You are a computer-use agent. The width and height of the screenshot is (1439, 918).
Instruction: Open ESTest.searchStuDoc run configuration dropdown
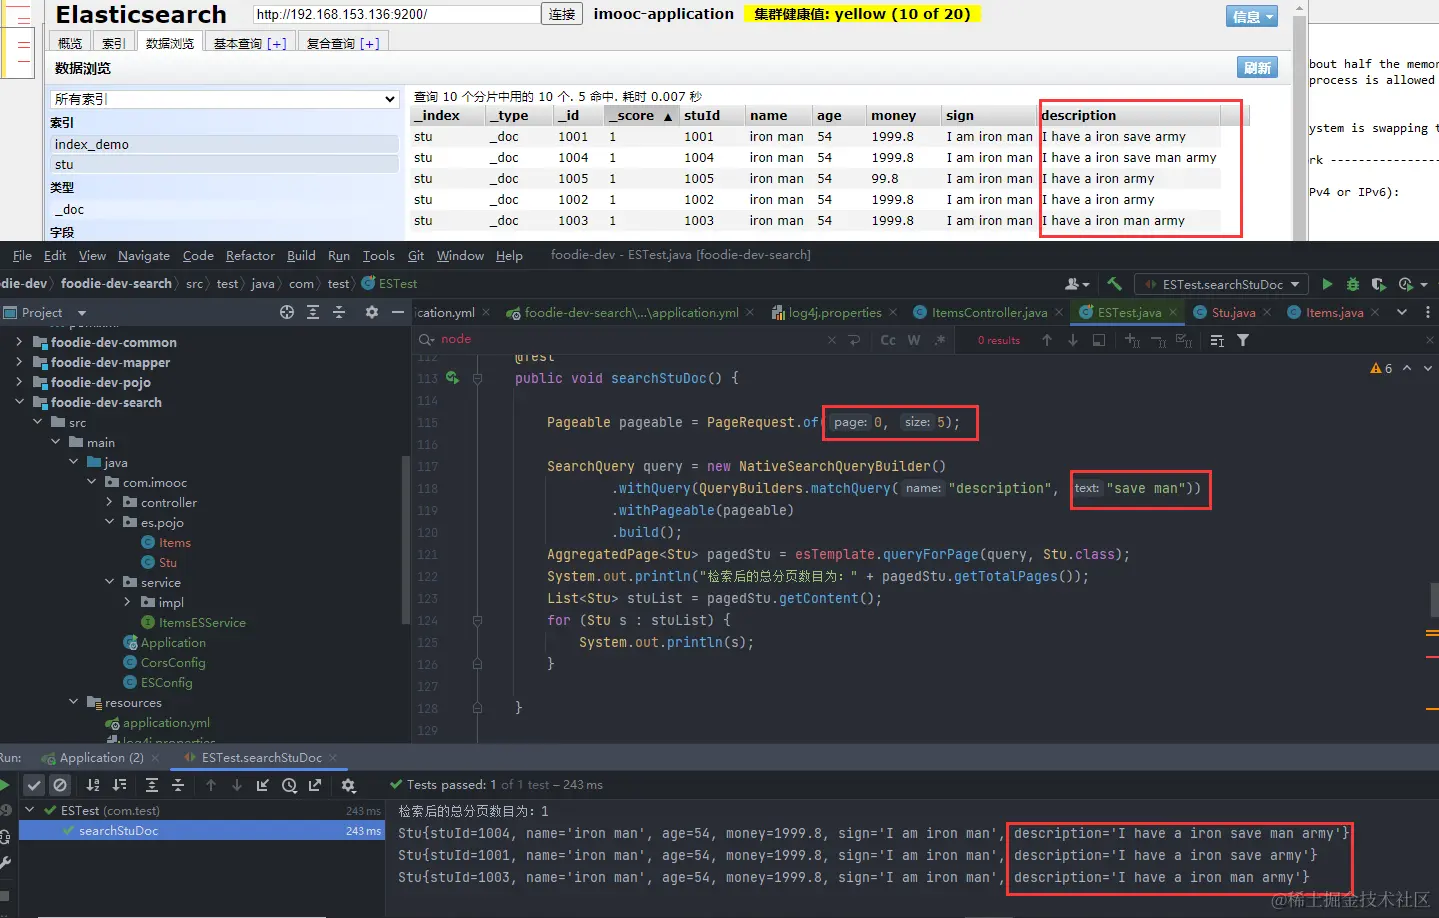[x=1222, y=285]
